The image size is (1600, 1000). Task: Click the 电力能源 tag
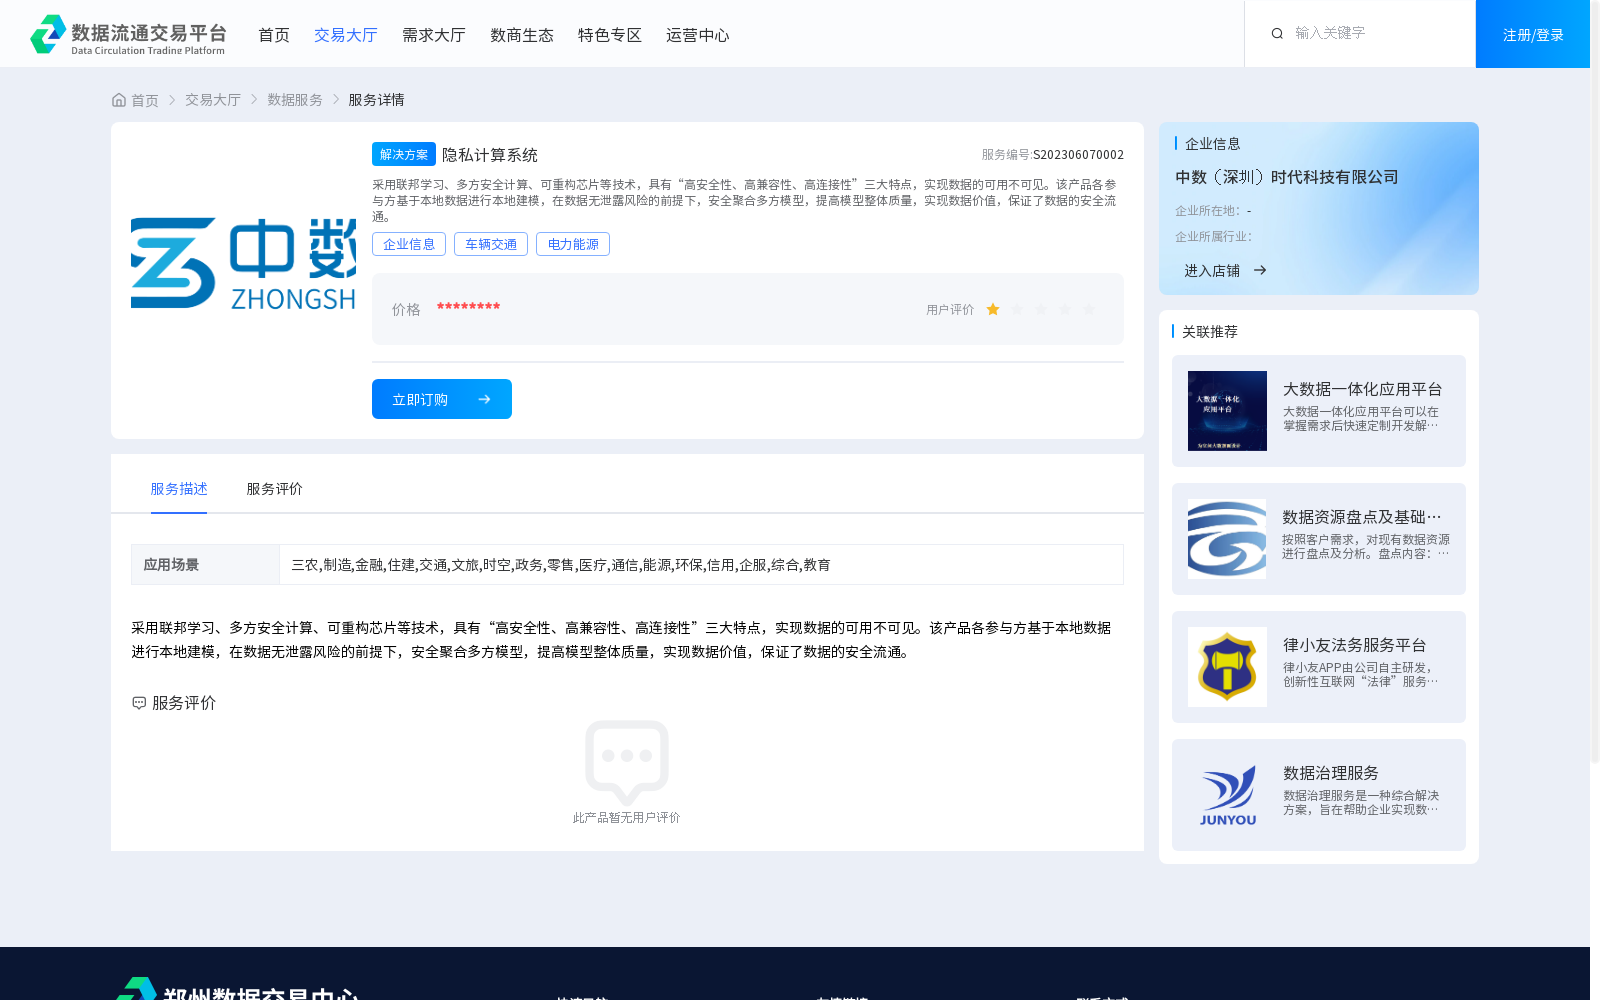tap(573, 244)
